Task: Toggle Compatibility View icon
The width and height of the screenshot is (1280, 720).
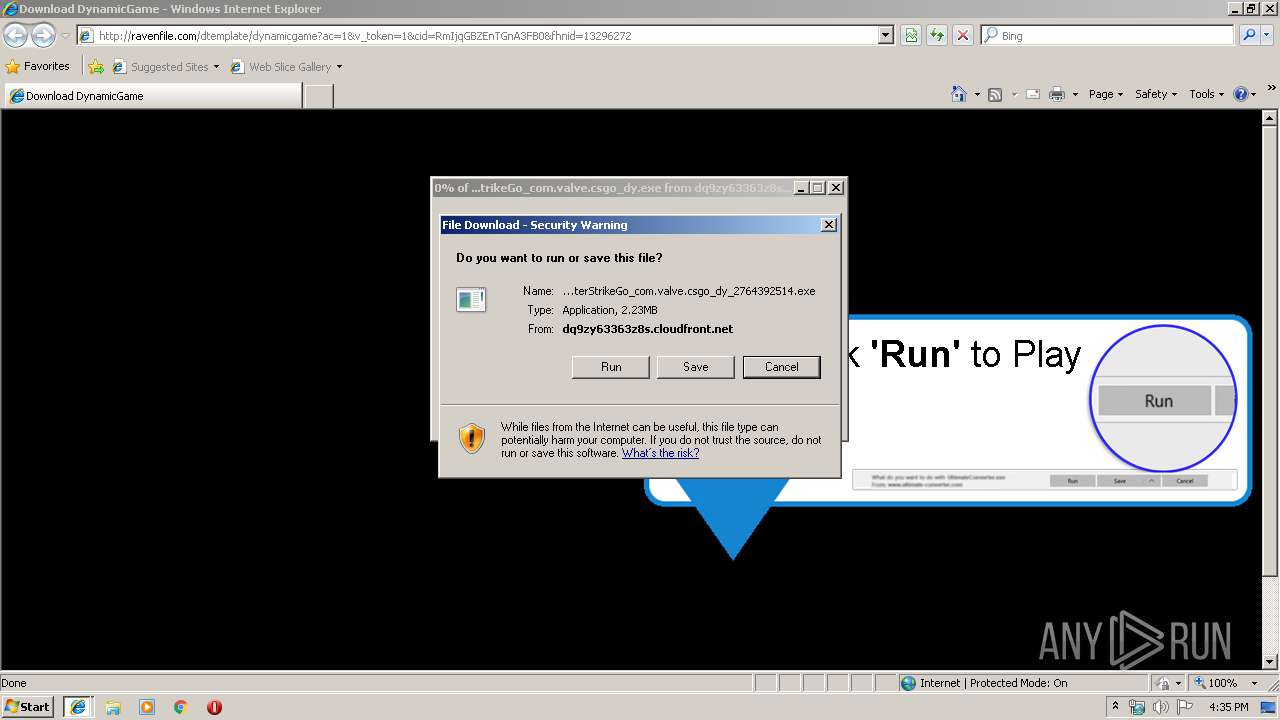Action: click(911, 36)
